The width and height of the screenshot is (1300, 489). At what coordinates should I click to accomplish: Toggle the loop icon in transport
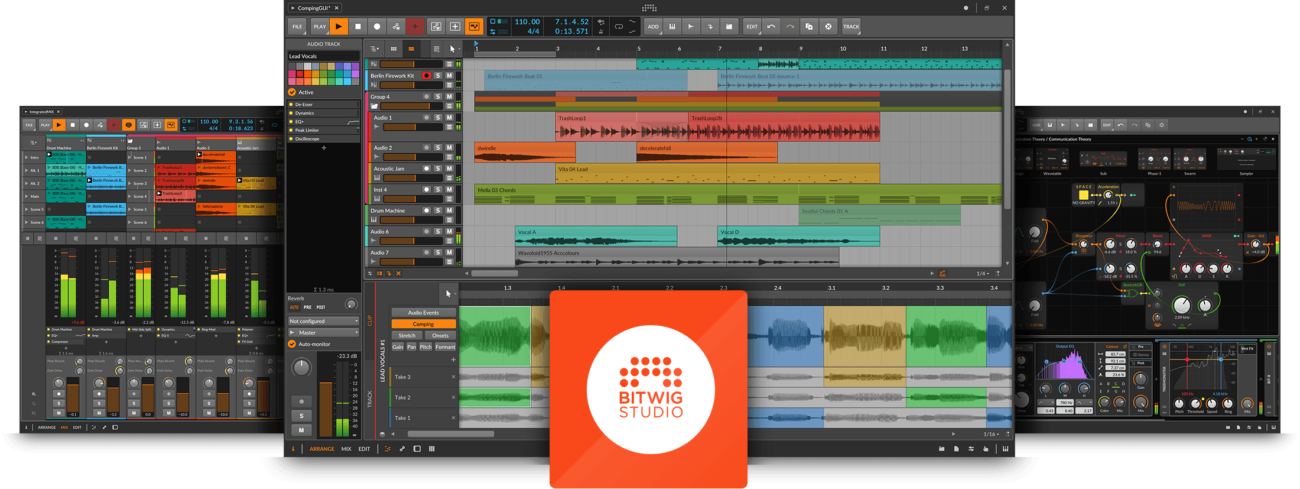618,27
